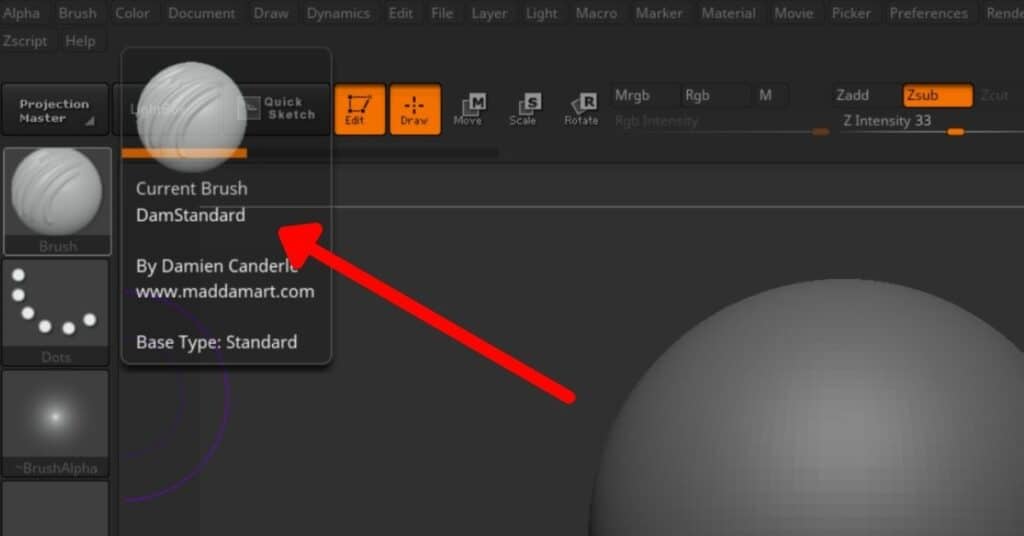Select the Draw mode icon

tap(414, 109)
